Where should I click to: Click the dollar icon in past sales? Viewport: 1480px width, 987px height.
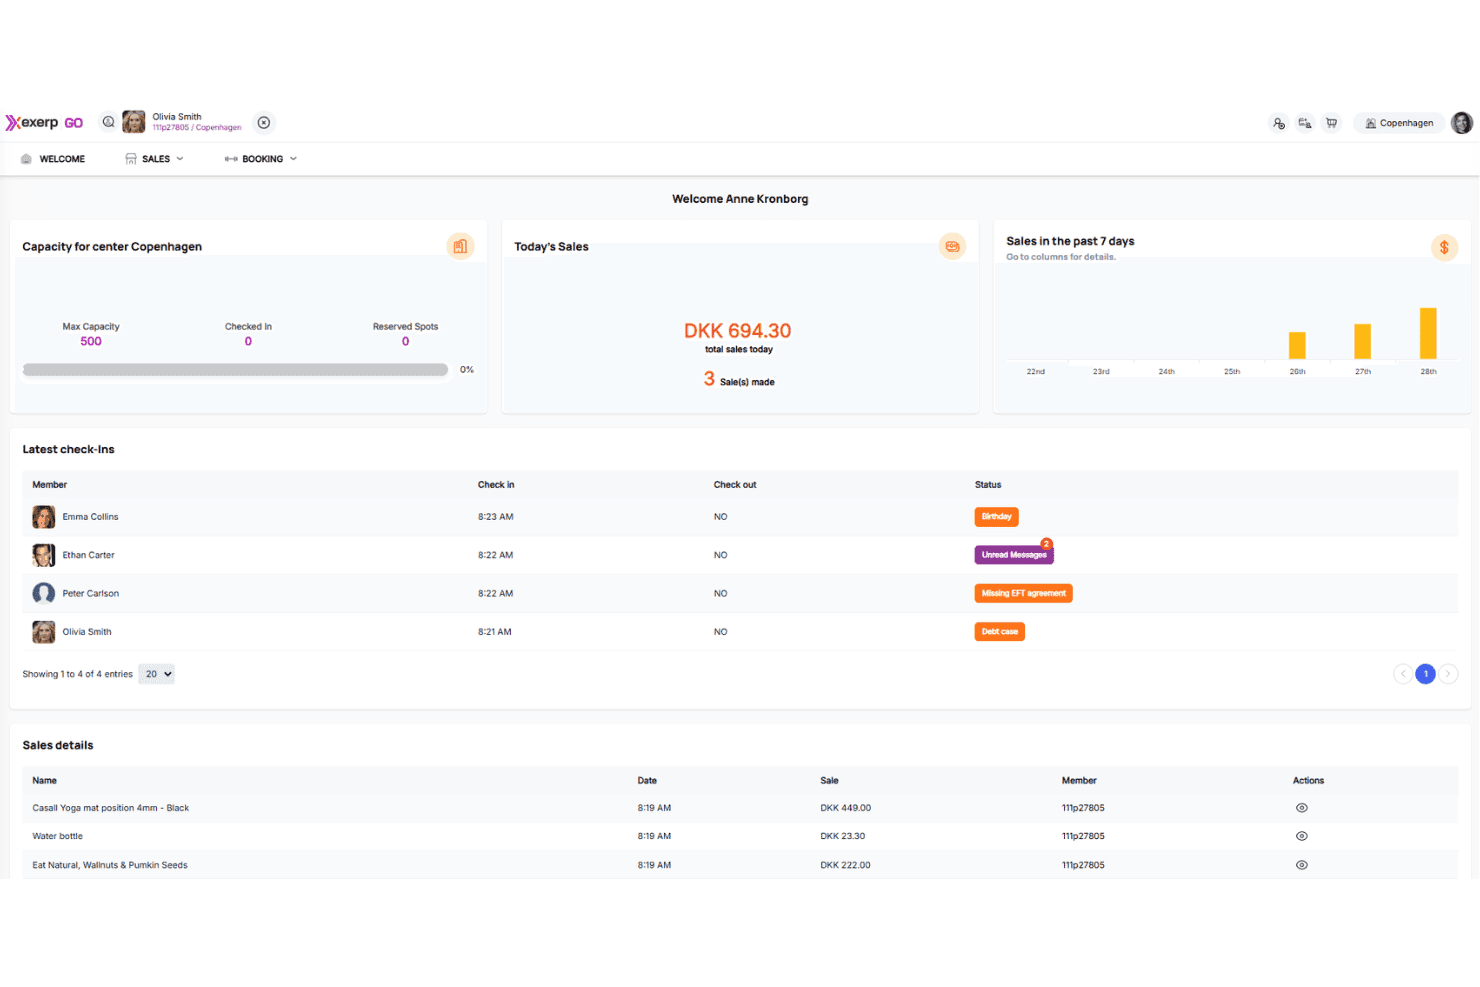[1444, 247]
